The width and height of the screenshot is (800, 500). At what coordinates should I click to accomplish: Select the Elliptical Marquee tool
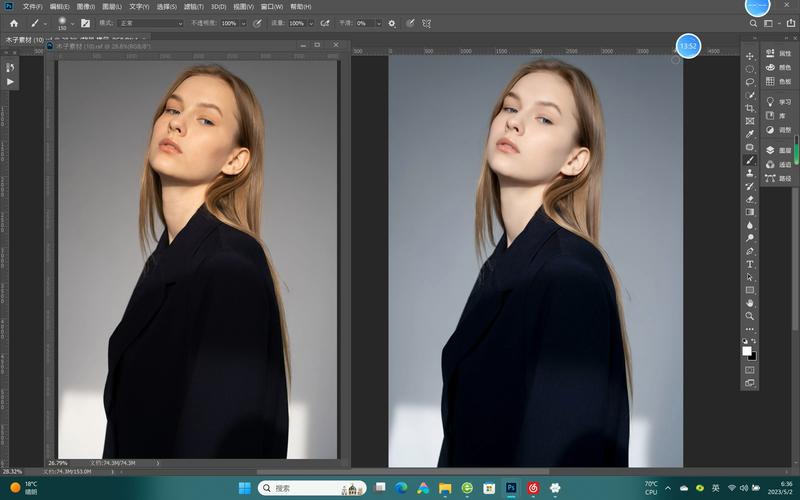tap(749, 69)
